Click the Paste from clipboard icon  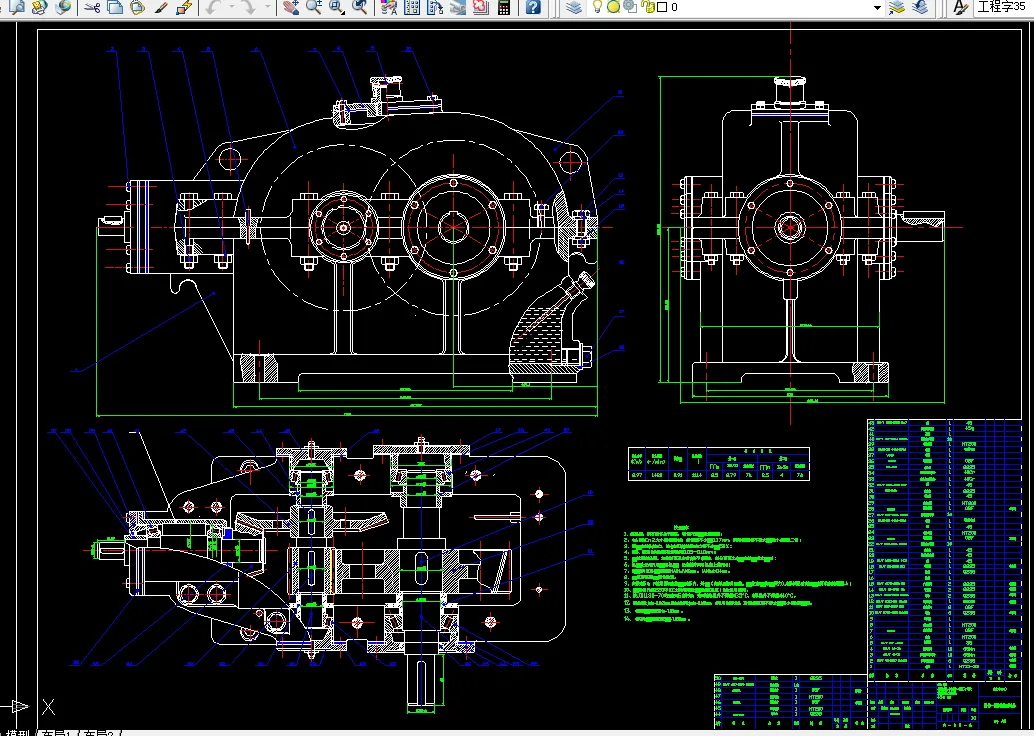(x=138, y=7)
